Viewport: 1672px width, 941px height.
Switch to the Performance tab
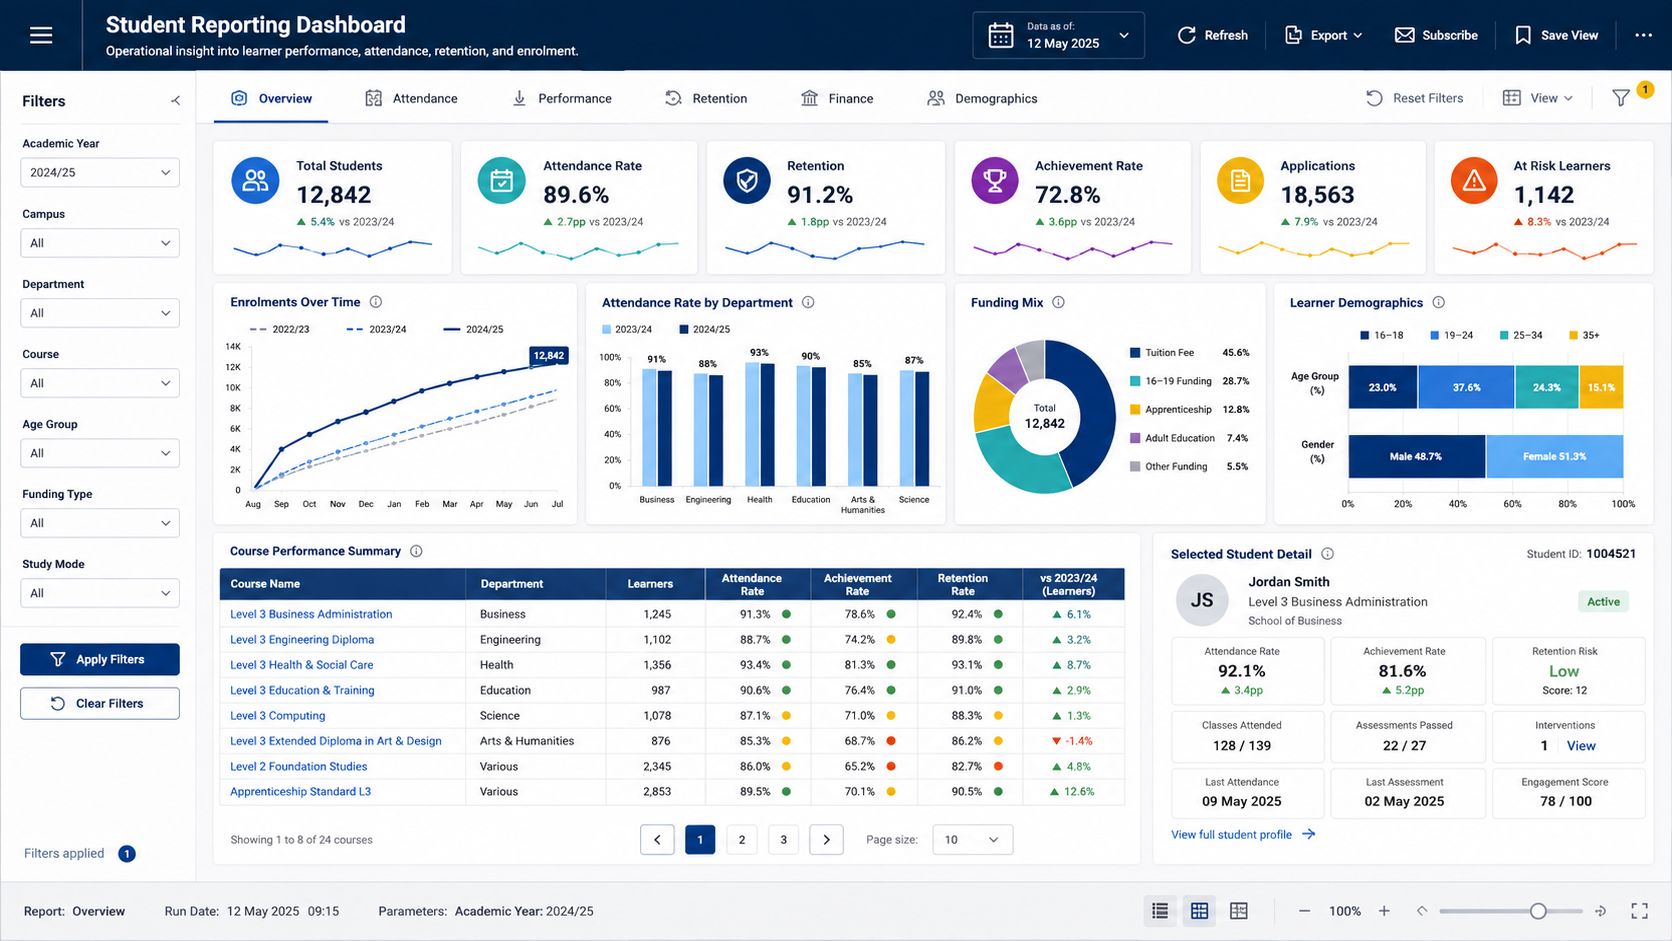coord(561,98)
